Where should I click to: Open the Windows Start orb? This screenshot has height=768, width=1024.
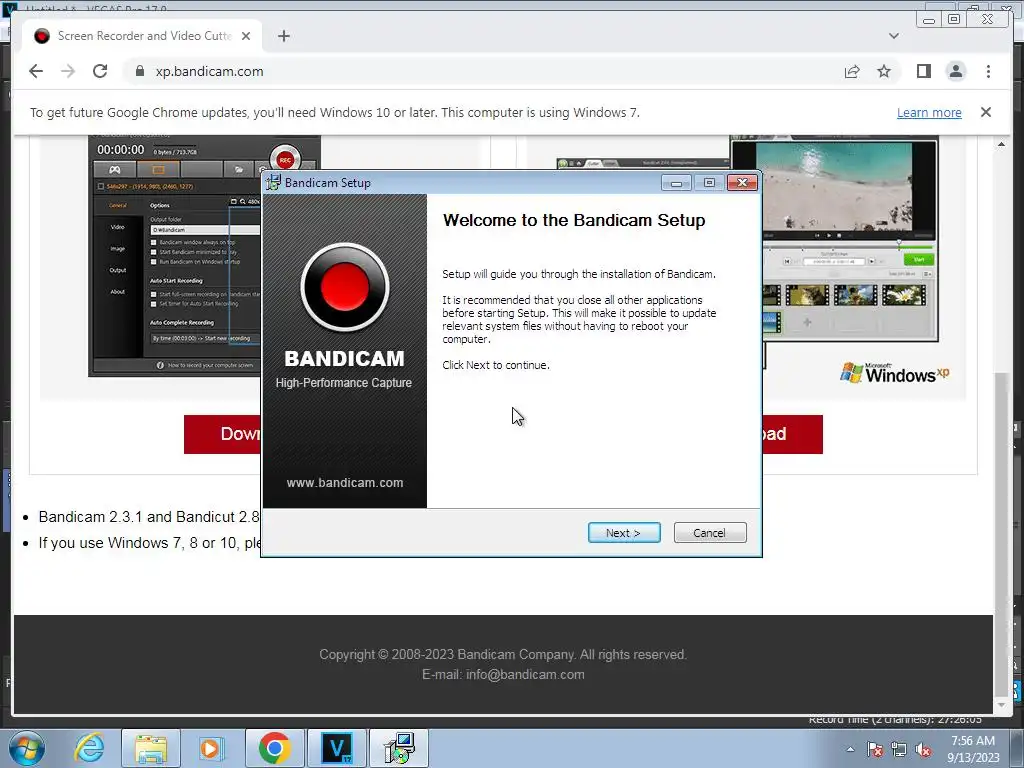coord(27,748)
